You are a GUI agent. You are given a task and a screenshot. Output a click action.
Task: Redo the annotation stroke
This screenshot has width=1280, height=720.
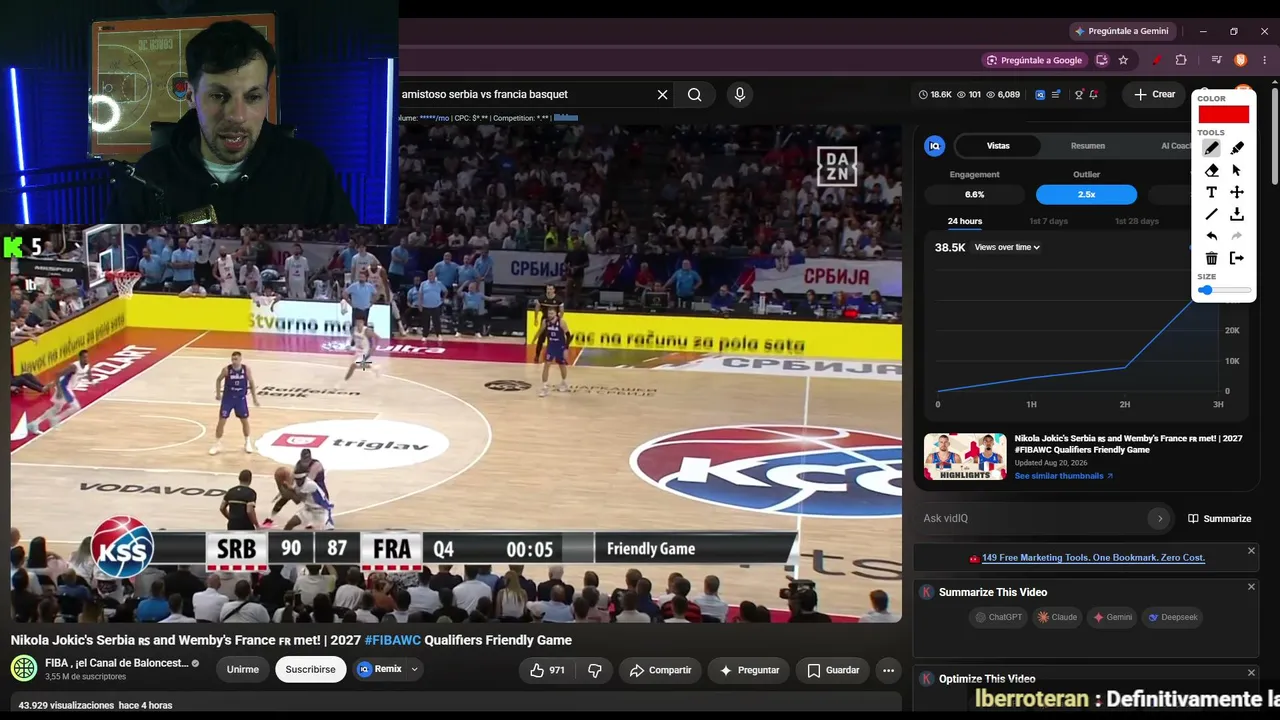tap(1237, 236)
